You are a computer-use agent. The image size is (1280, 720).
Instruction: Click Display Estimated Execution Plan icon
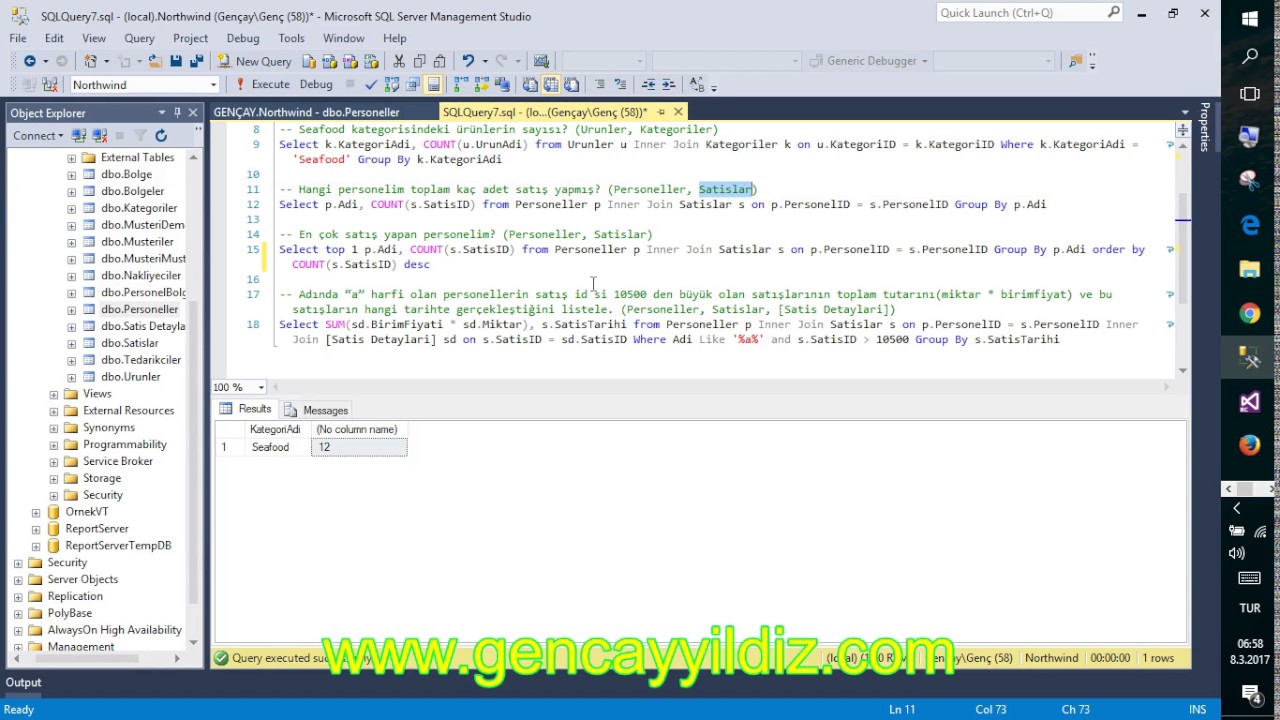pyautogui.click(x=392, y=85)
